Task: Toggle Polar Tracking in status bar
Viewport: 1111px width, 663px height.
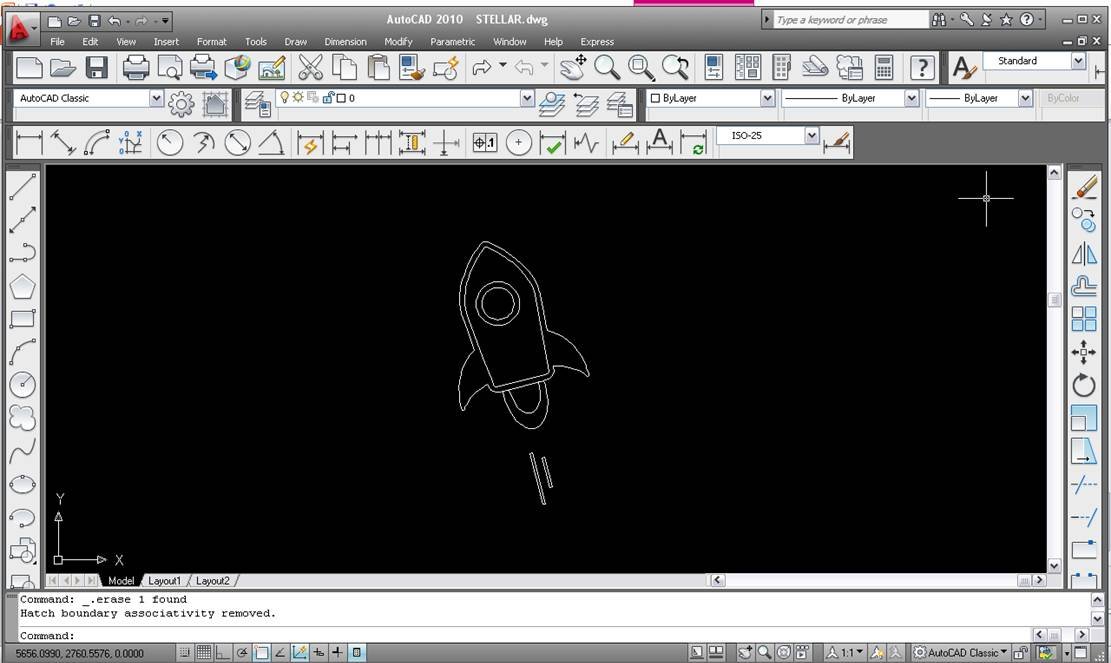Action: [242, 652]
